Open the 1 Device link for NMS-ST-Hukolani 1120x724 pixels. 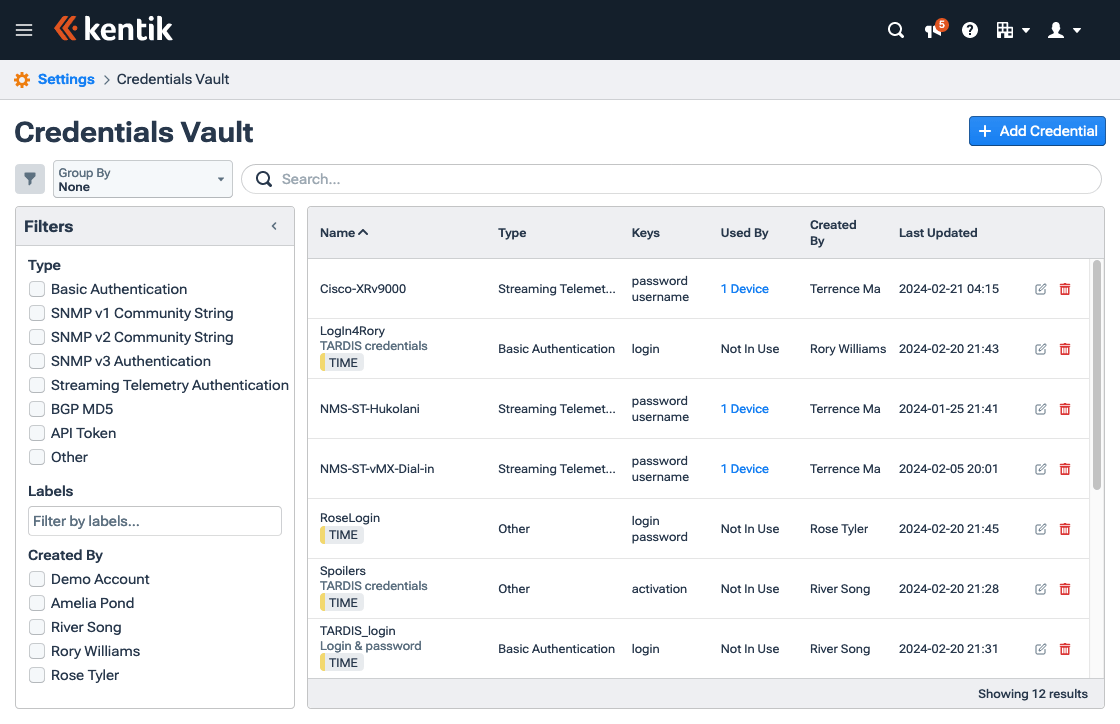744,408
